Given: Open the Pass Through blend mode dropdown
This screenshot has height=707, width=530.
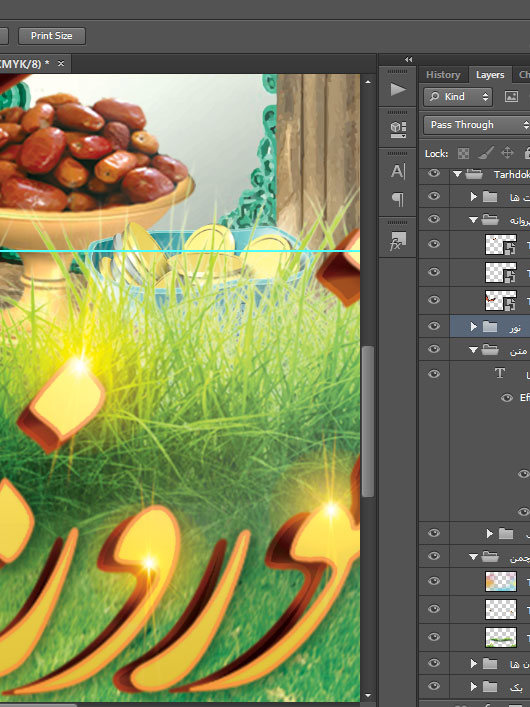Looking at the screenshot, I should [x=477, y=125].
